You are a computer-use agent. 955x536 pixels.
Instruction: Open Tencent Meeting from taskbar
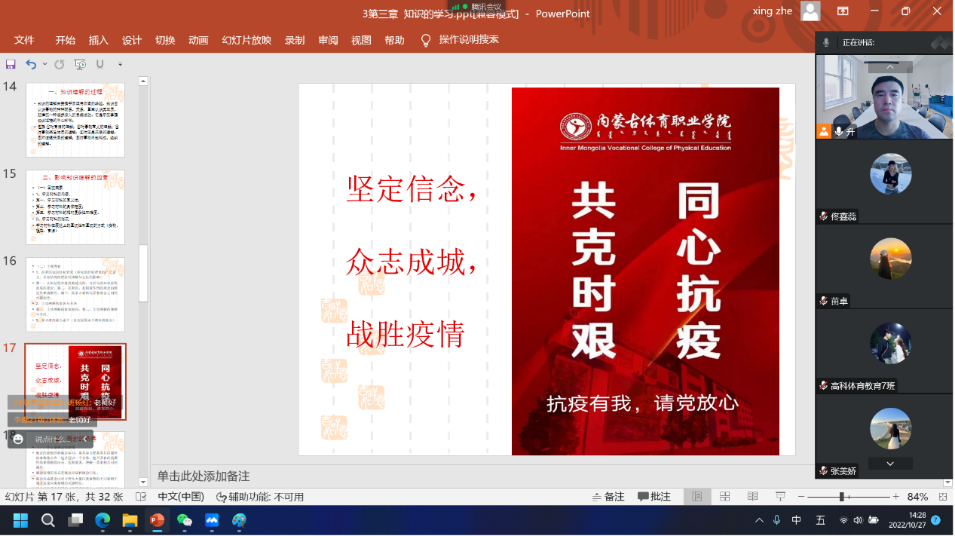[211, 521]
